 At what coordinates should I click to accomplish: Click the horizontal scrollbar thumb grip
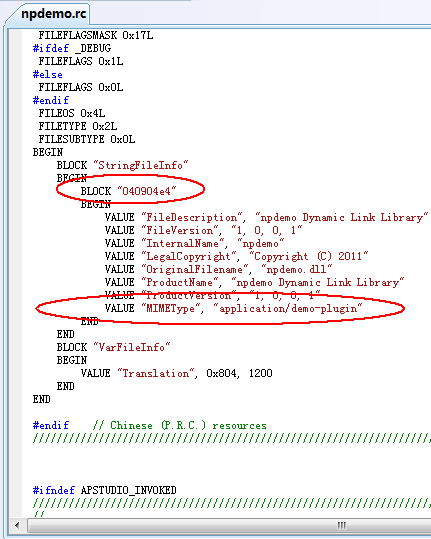pos(341,525)
